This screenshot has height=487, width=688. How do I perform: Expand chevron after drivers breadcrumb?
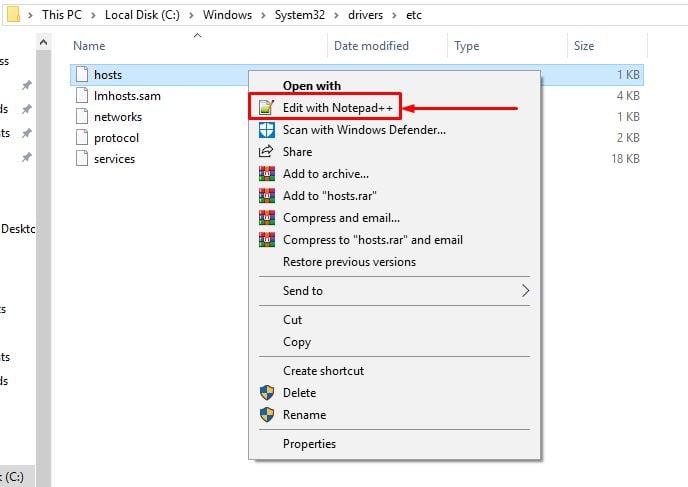click(x=394, y=15)
